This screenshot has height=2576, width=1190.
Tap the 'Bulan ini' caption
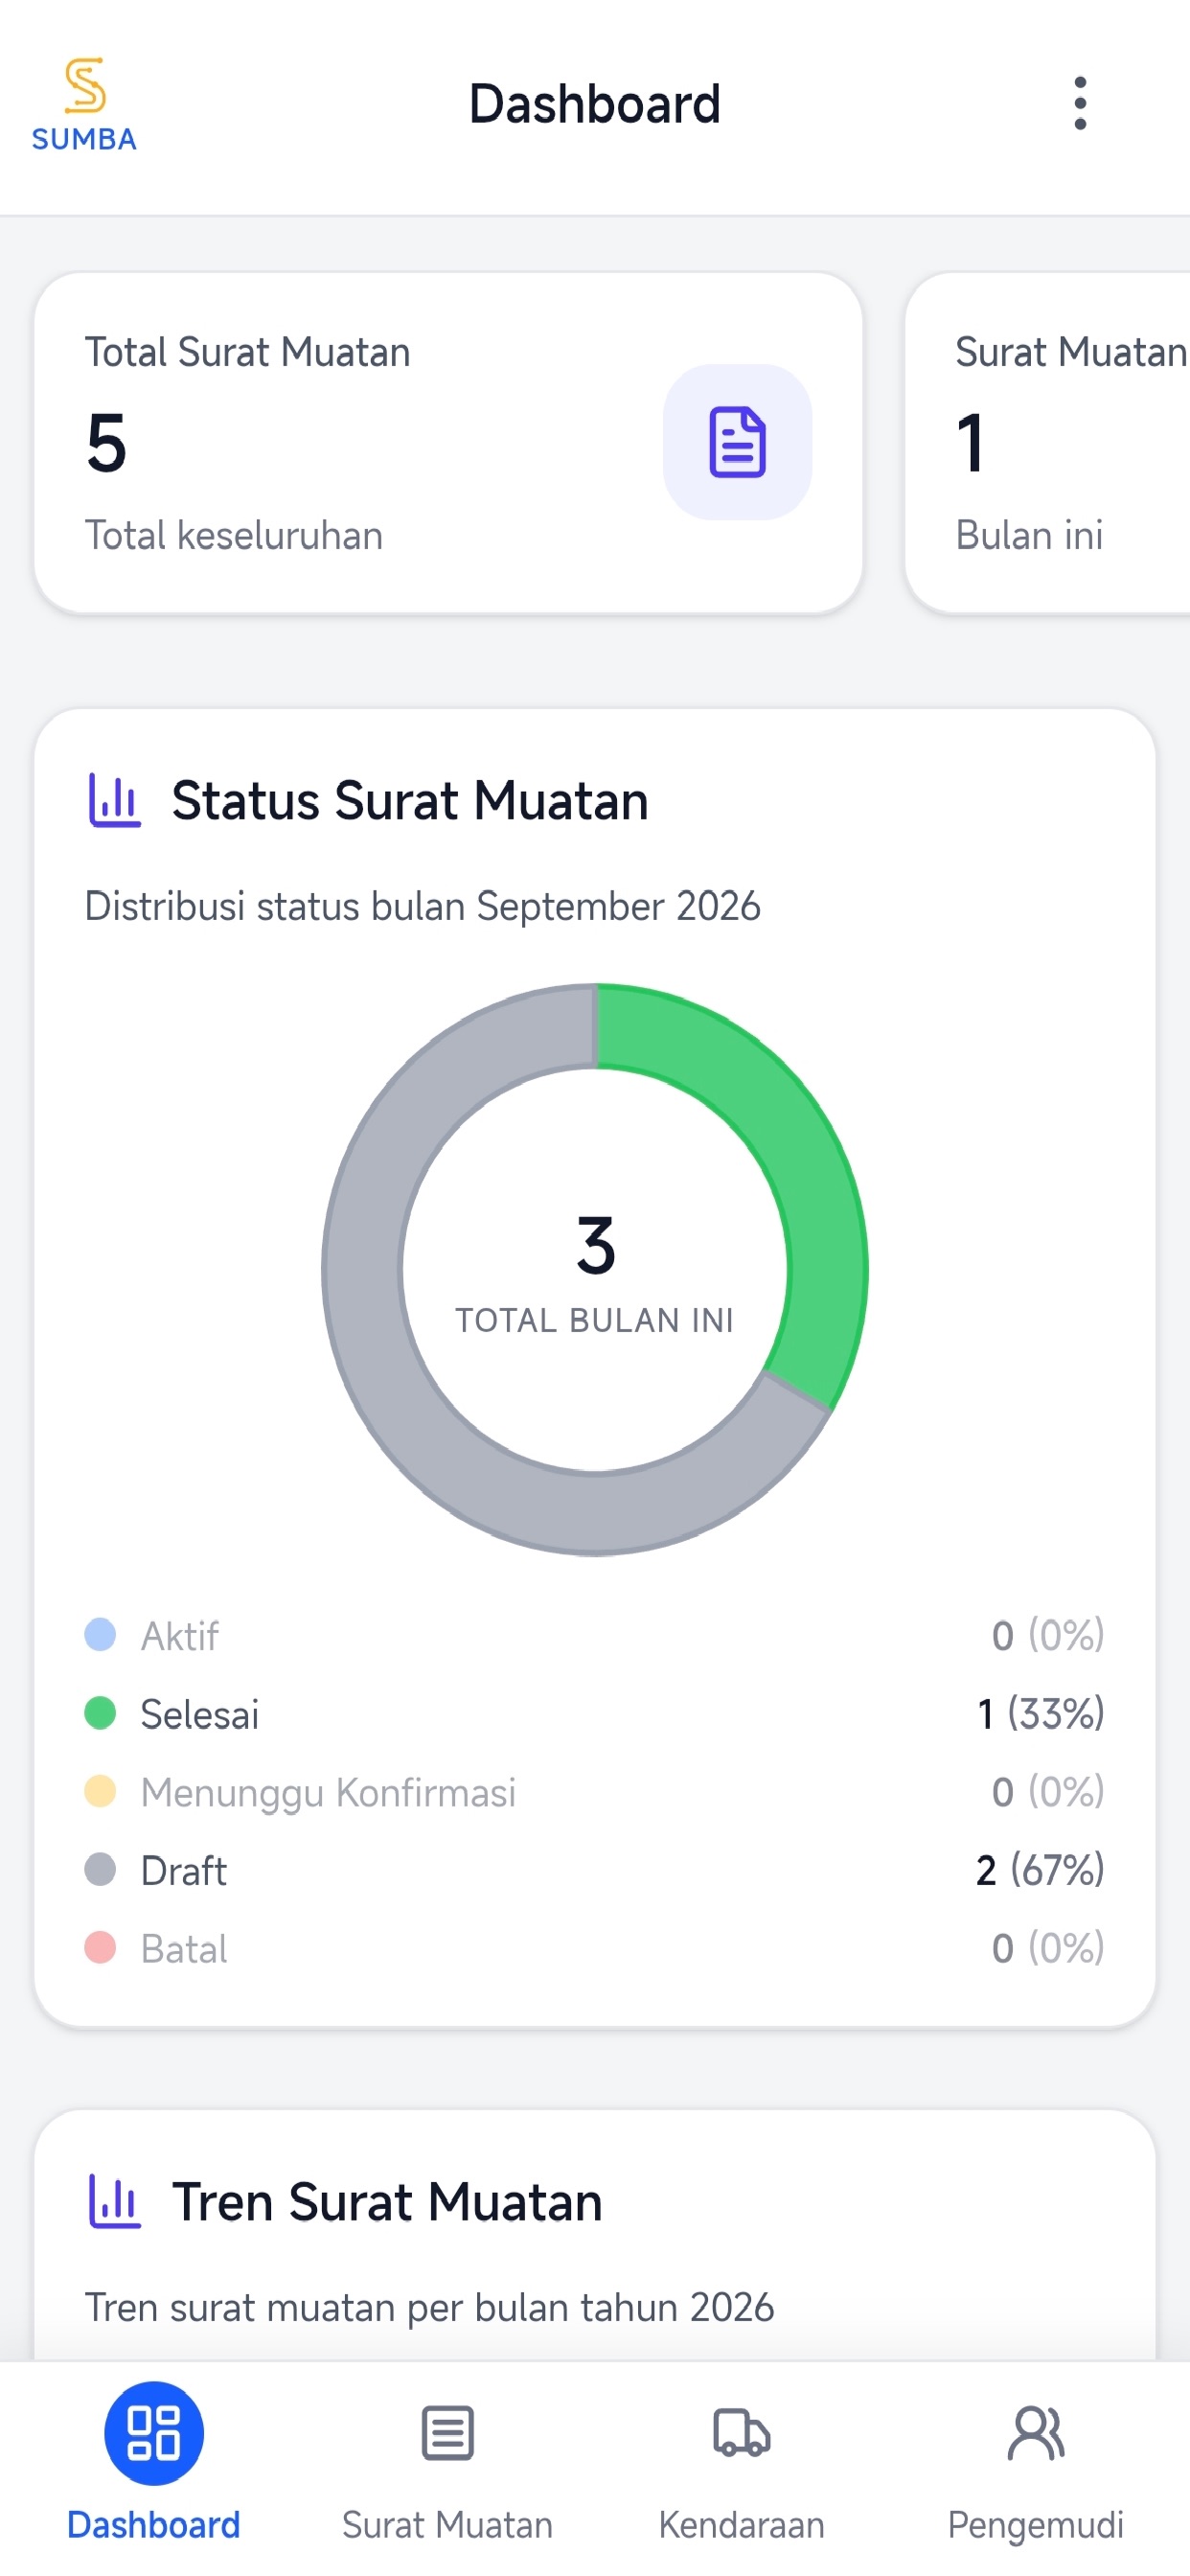pyautogui.click(x=1029, y=535)
